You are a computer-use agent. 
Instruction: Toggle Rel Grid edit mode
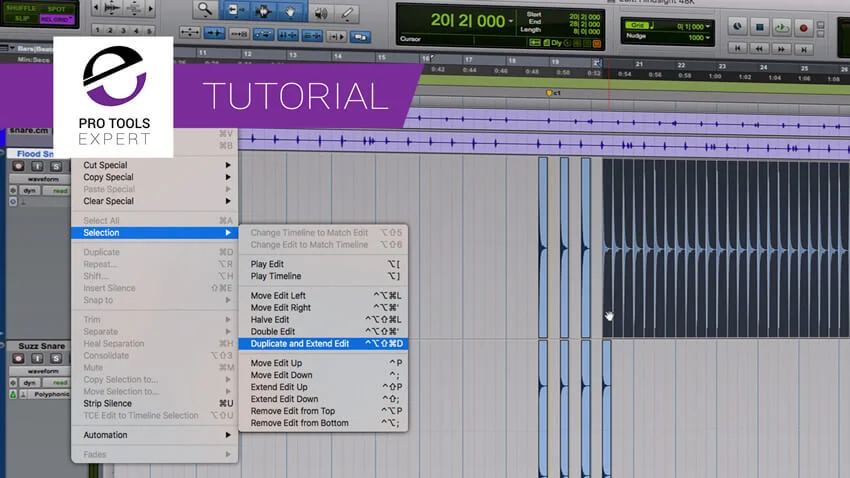pos(57,20)
